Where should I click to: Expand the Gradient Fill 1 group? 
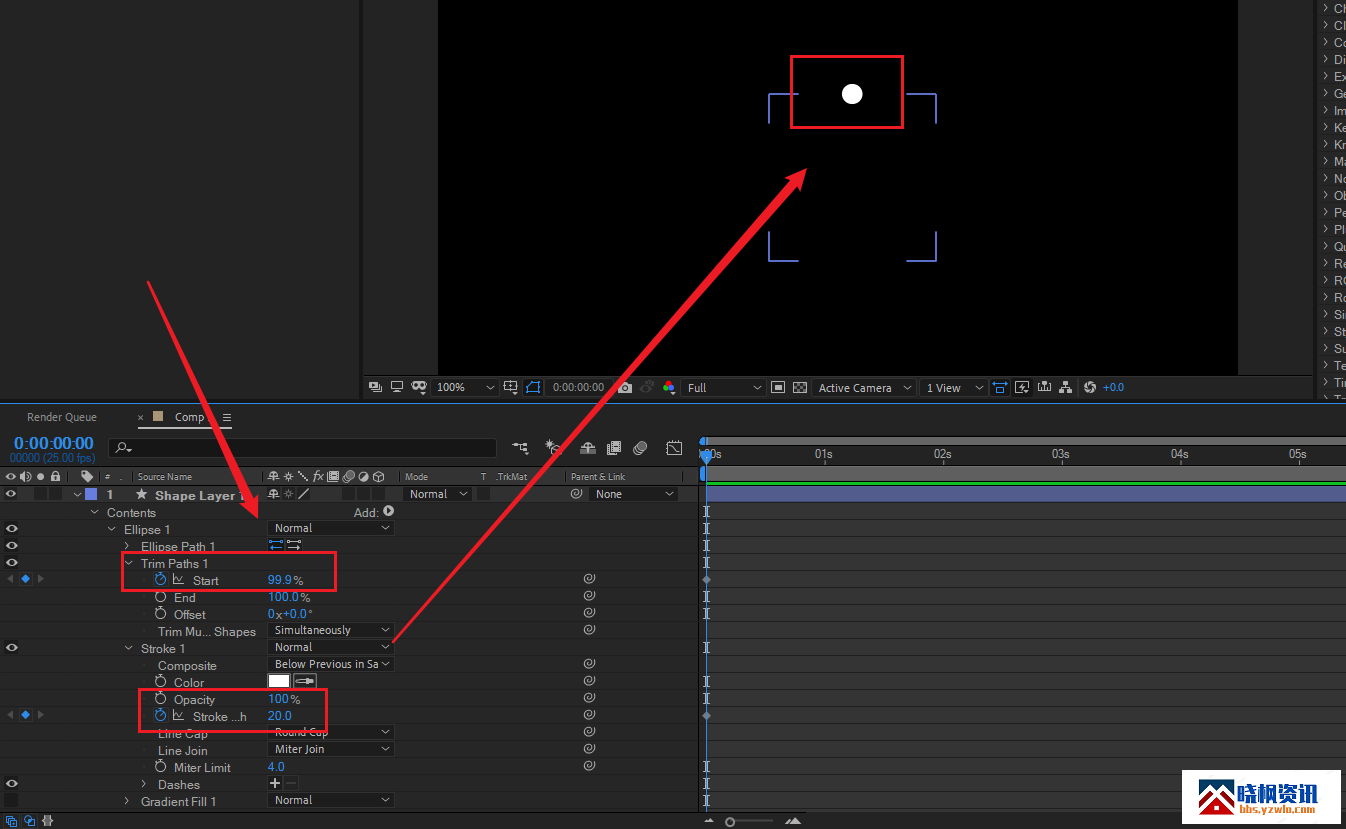coord(127,801)
